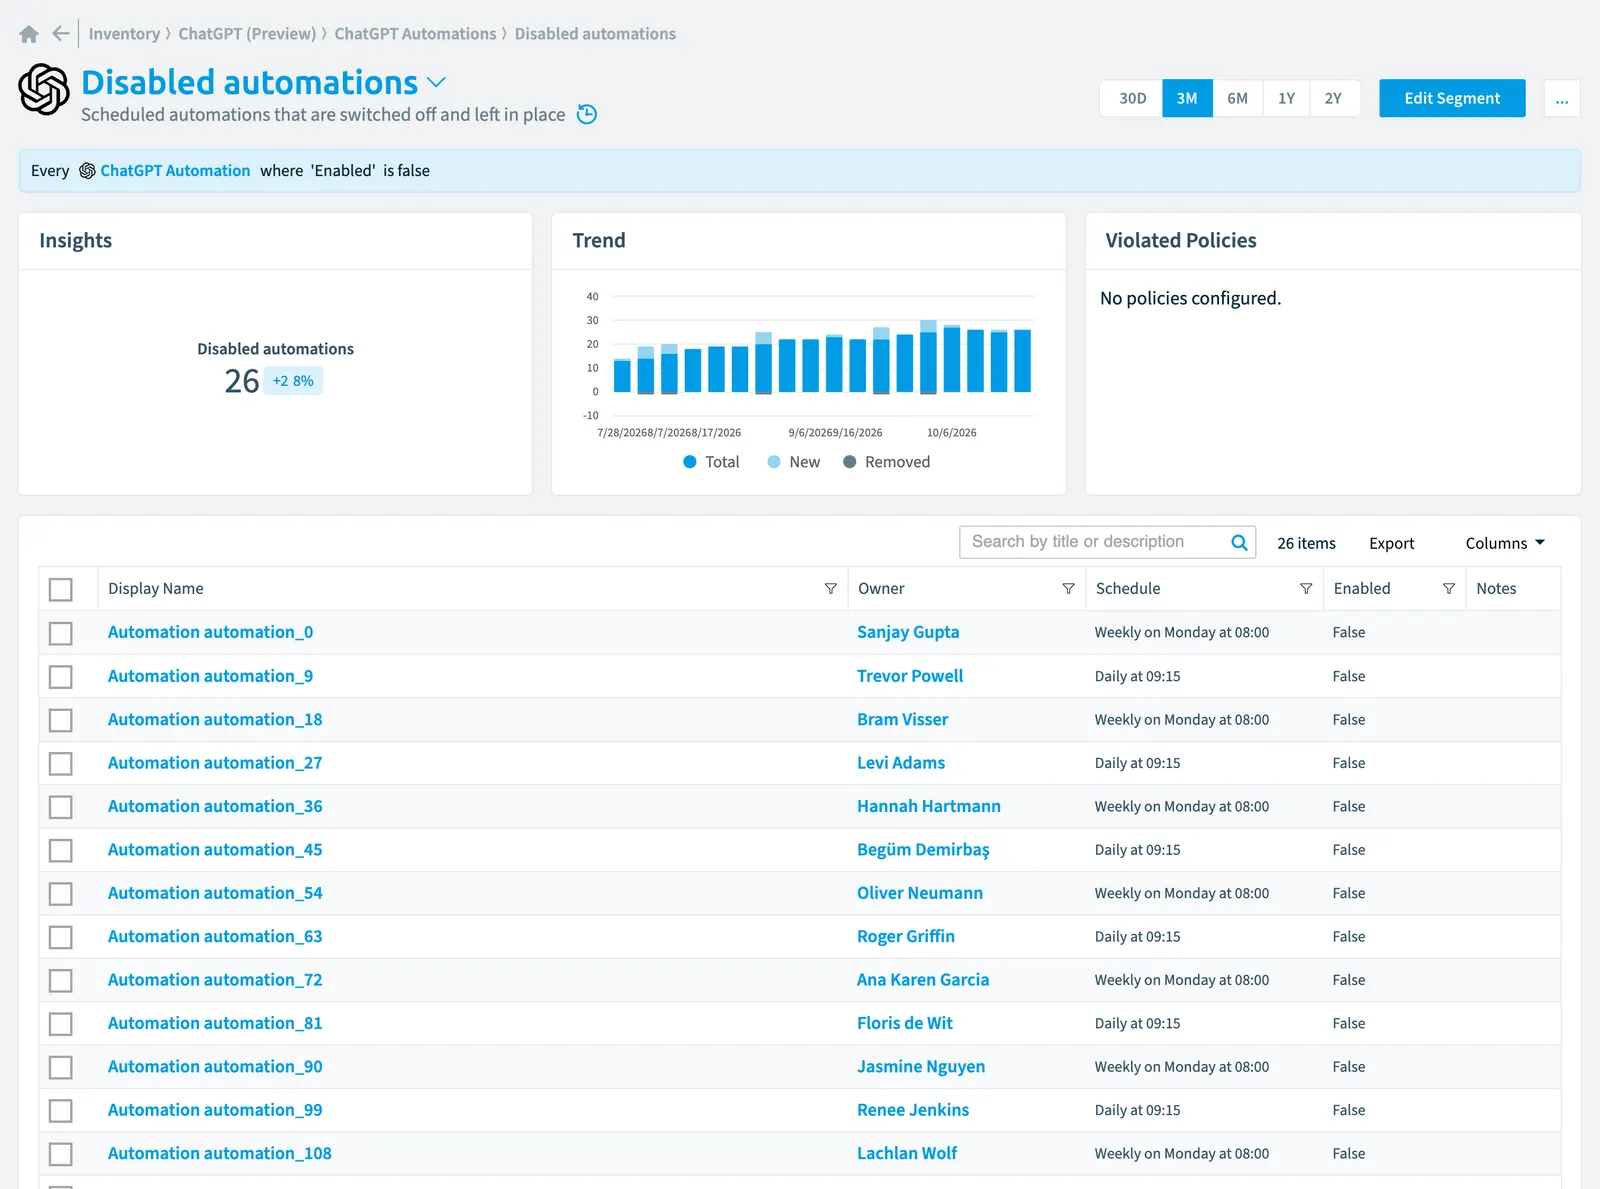Click the Edit Segment button
The width and height of the screenshot is (1600, 1189).
(x=1452, y=99)
